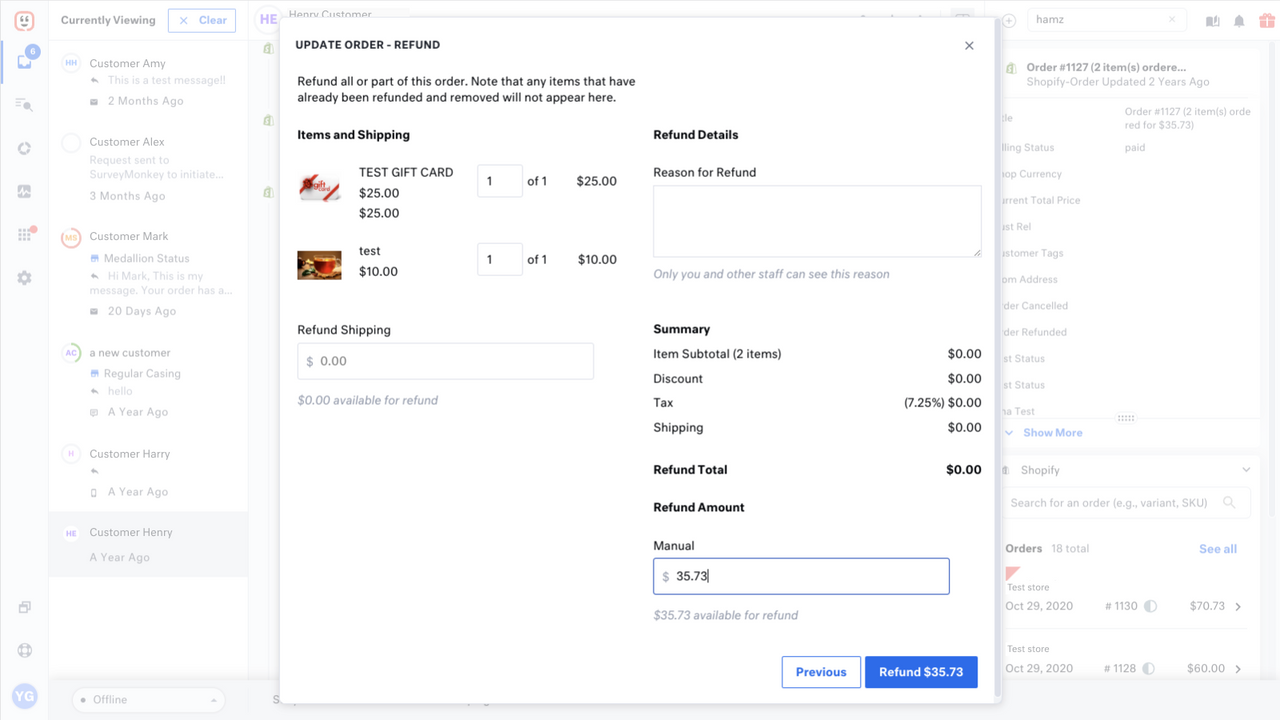The height and width of the screenshot is (720, 1280).
Task: Click the Refund $35.73 button
Action: click(921, 672)
